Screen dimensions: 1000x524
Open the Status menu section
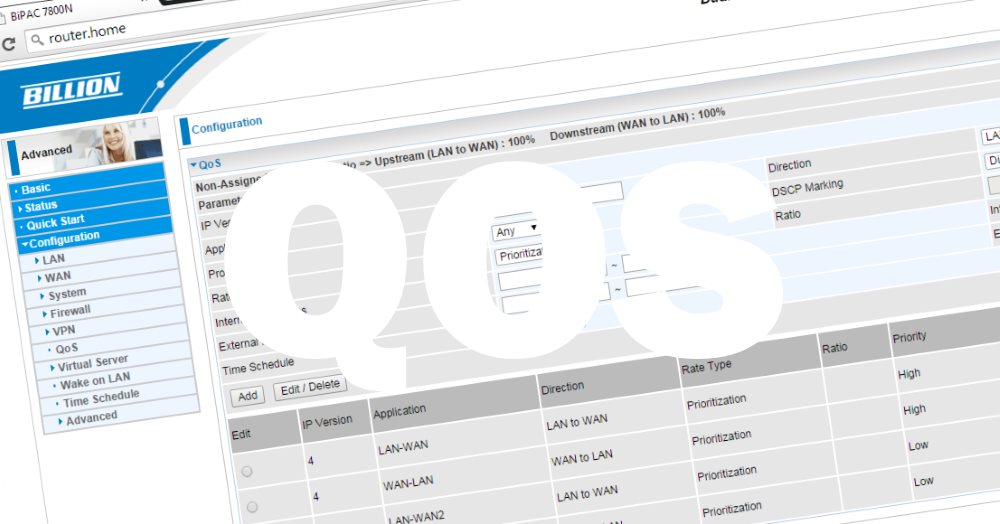point(41,206)
